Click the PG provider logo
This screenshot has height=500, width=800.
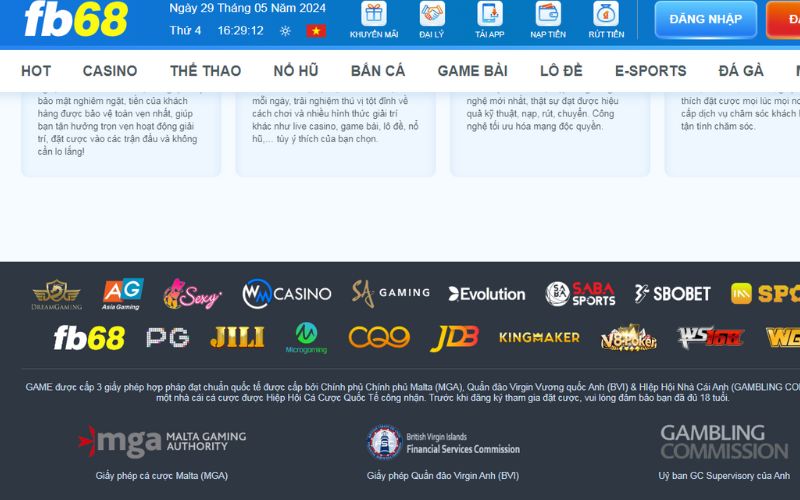tap(168, 338)
